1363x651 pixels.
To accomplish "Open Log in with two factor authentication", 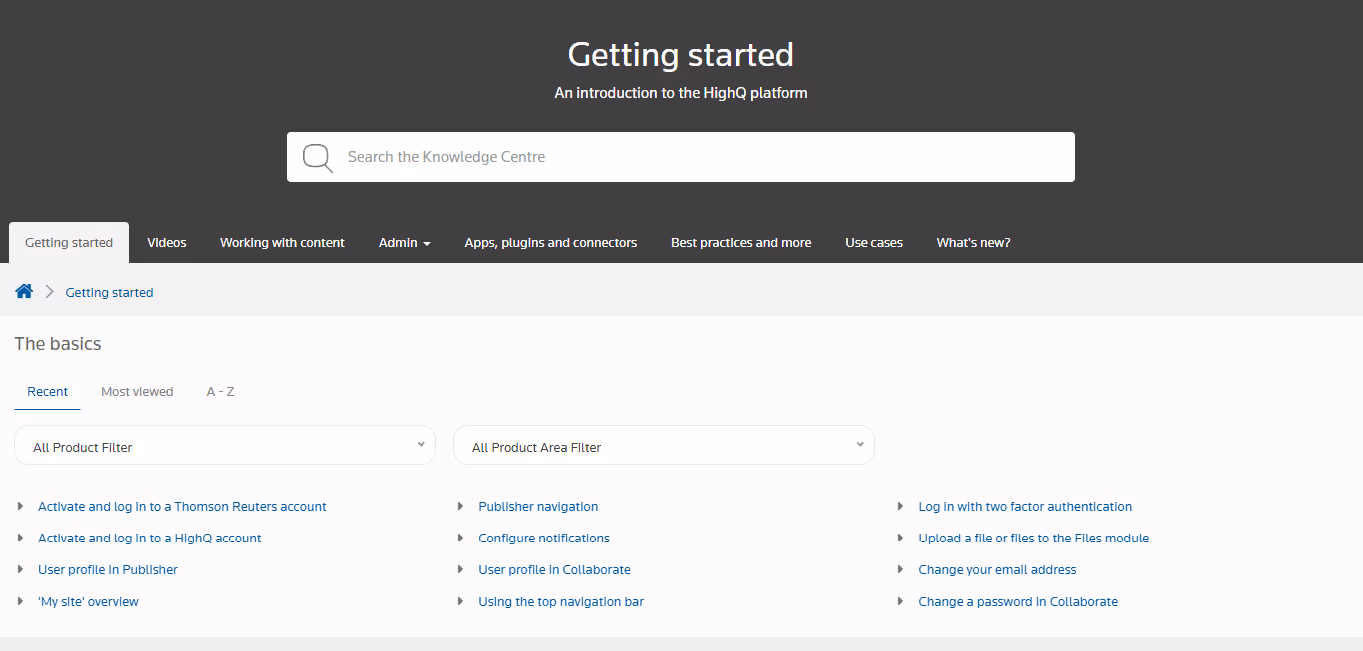I will pos(1025,507).
